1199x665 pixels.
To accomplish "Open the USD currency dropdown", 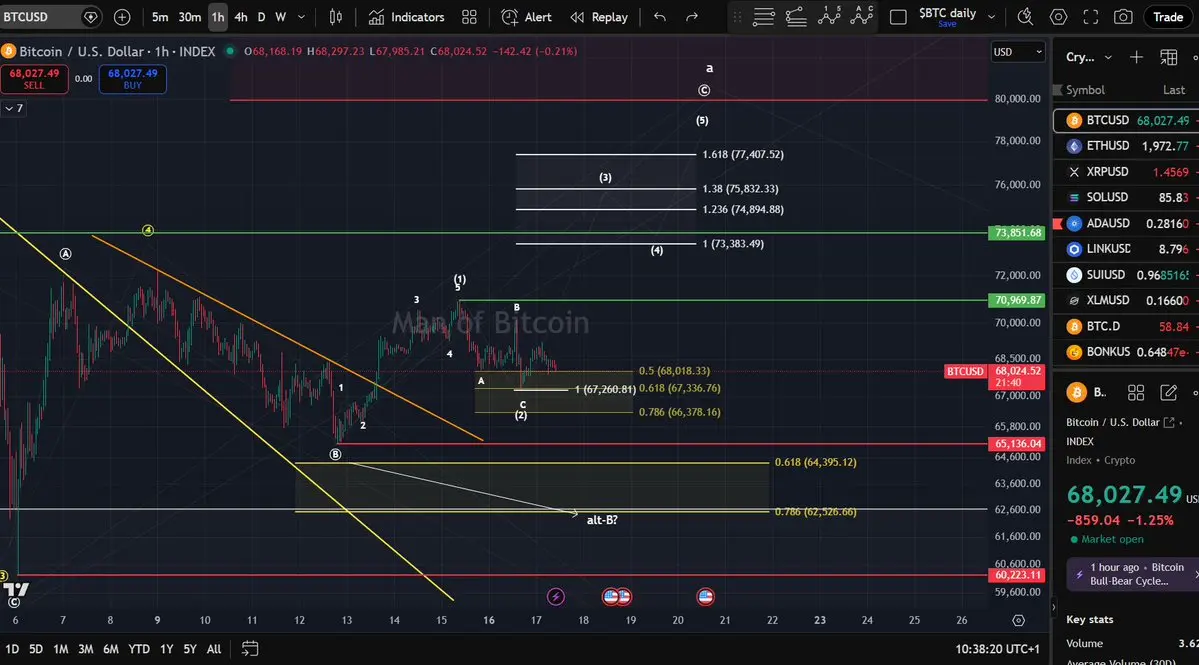I will [1017, 52].
